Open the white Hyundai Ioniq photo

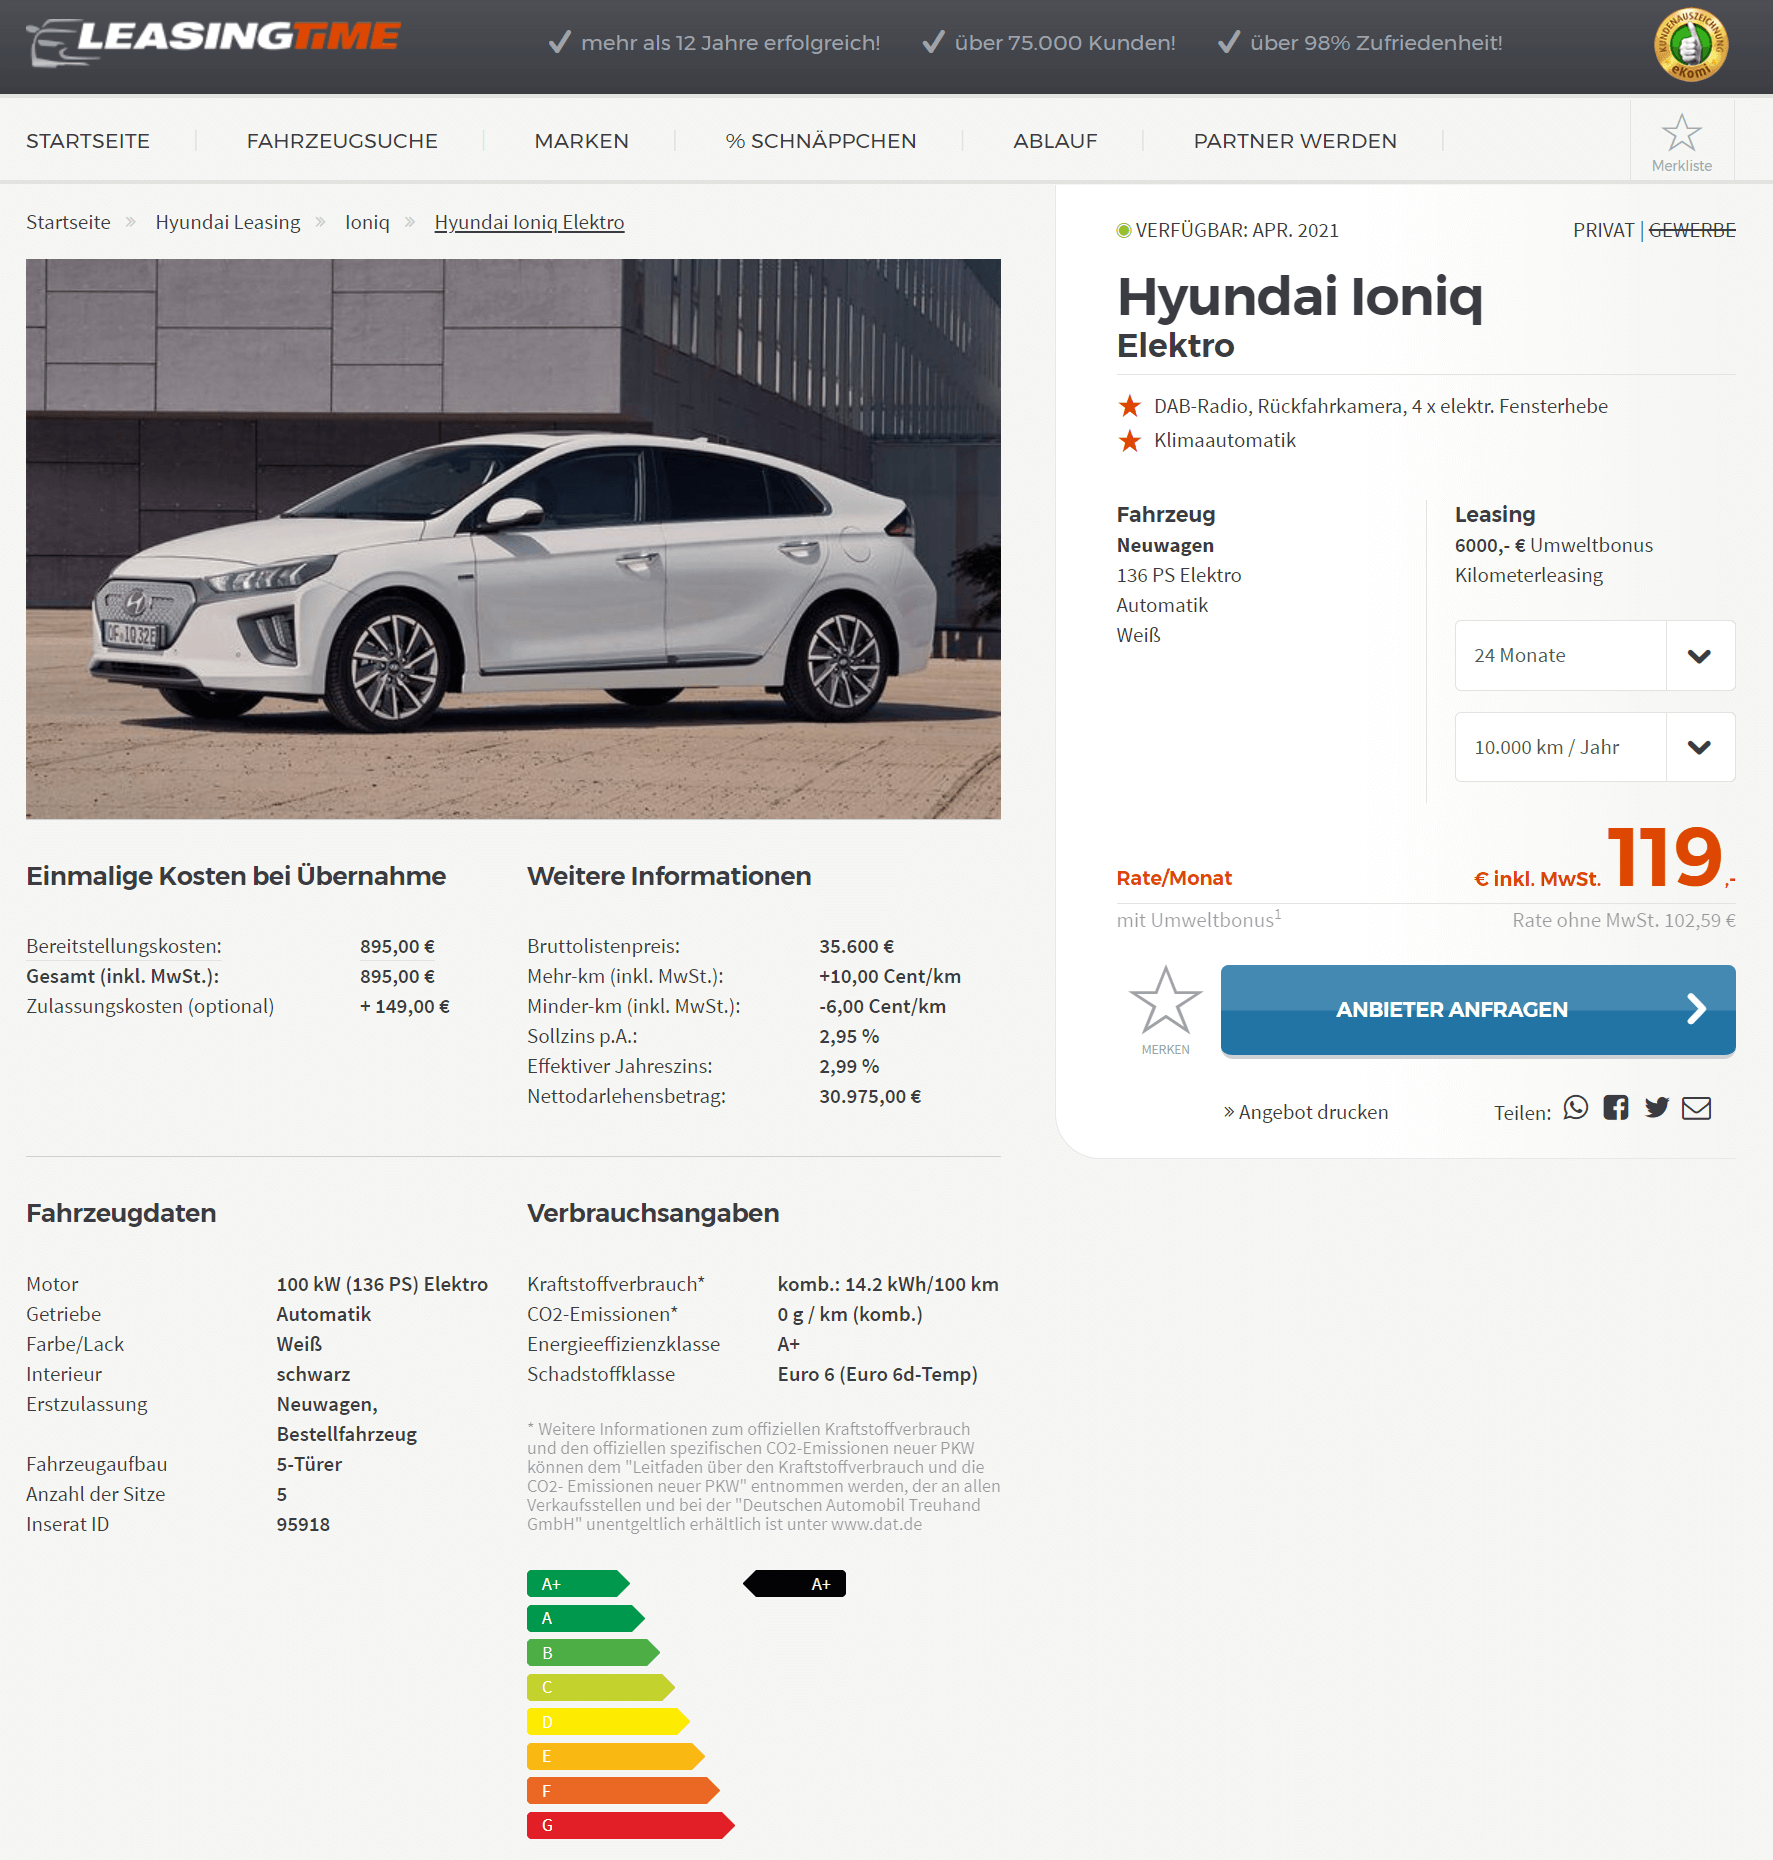pos(513,539)
